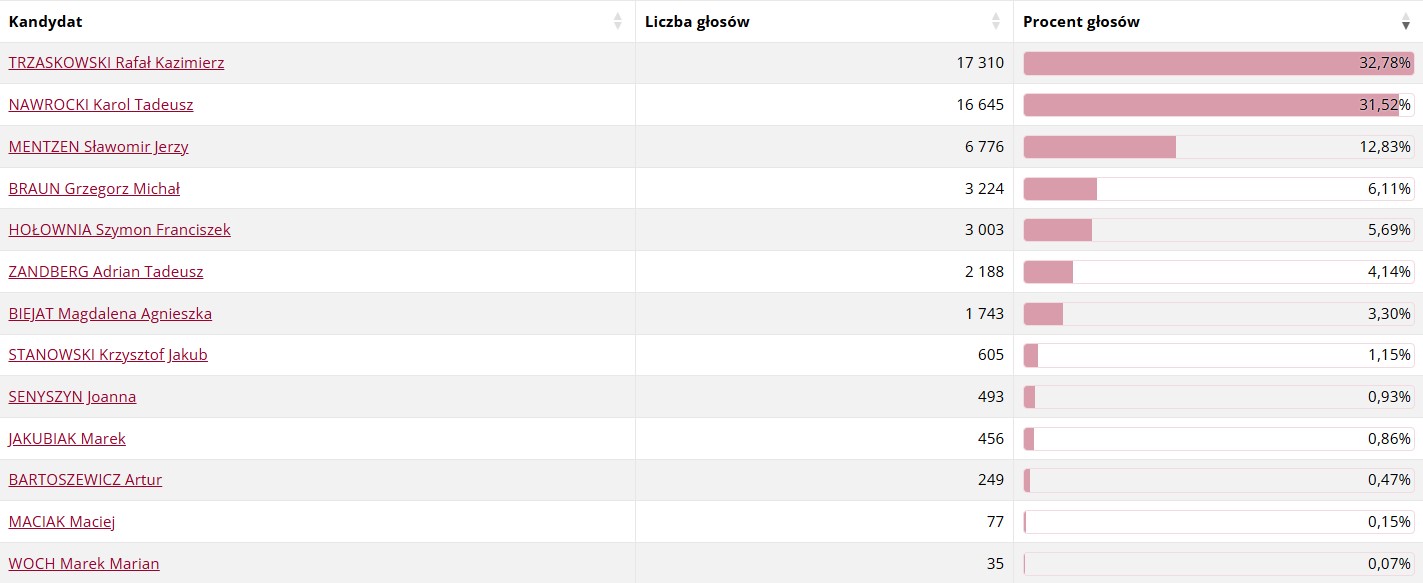Viewport: 1423px width, 583px height.
Task: Open TRZASKOWSKI Rafał Kazimierz candidate link
Action: [x=116, y=63]
